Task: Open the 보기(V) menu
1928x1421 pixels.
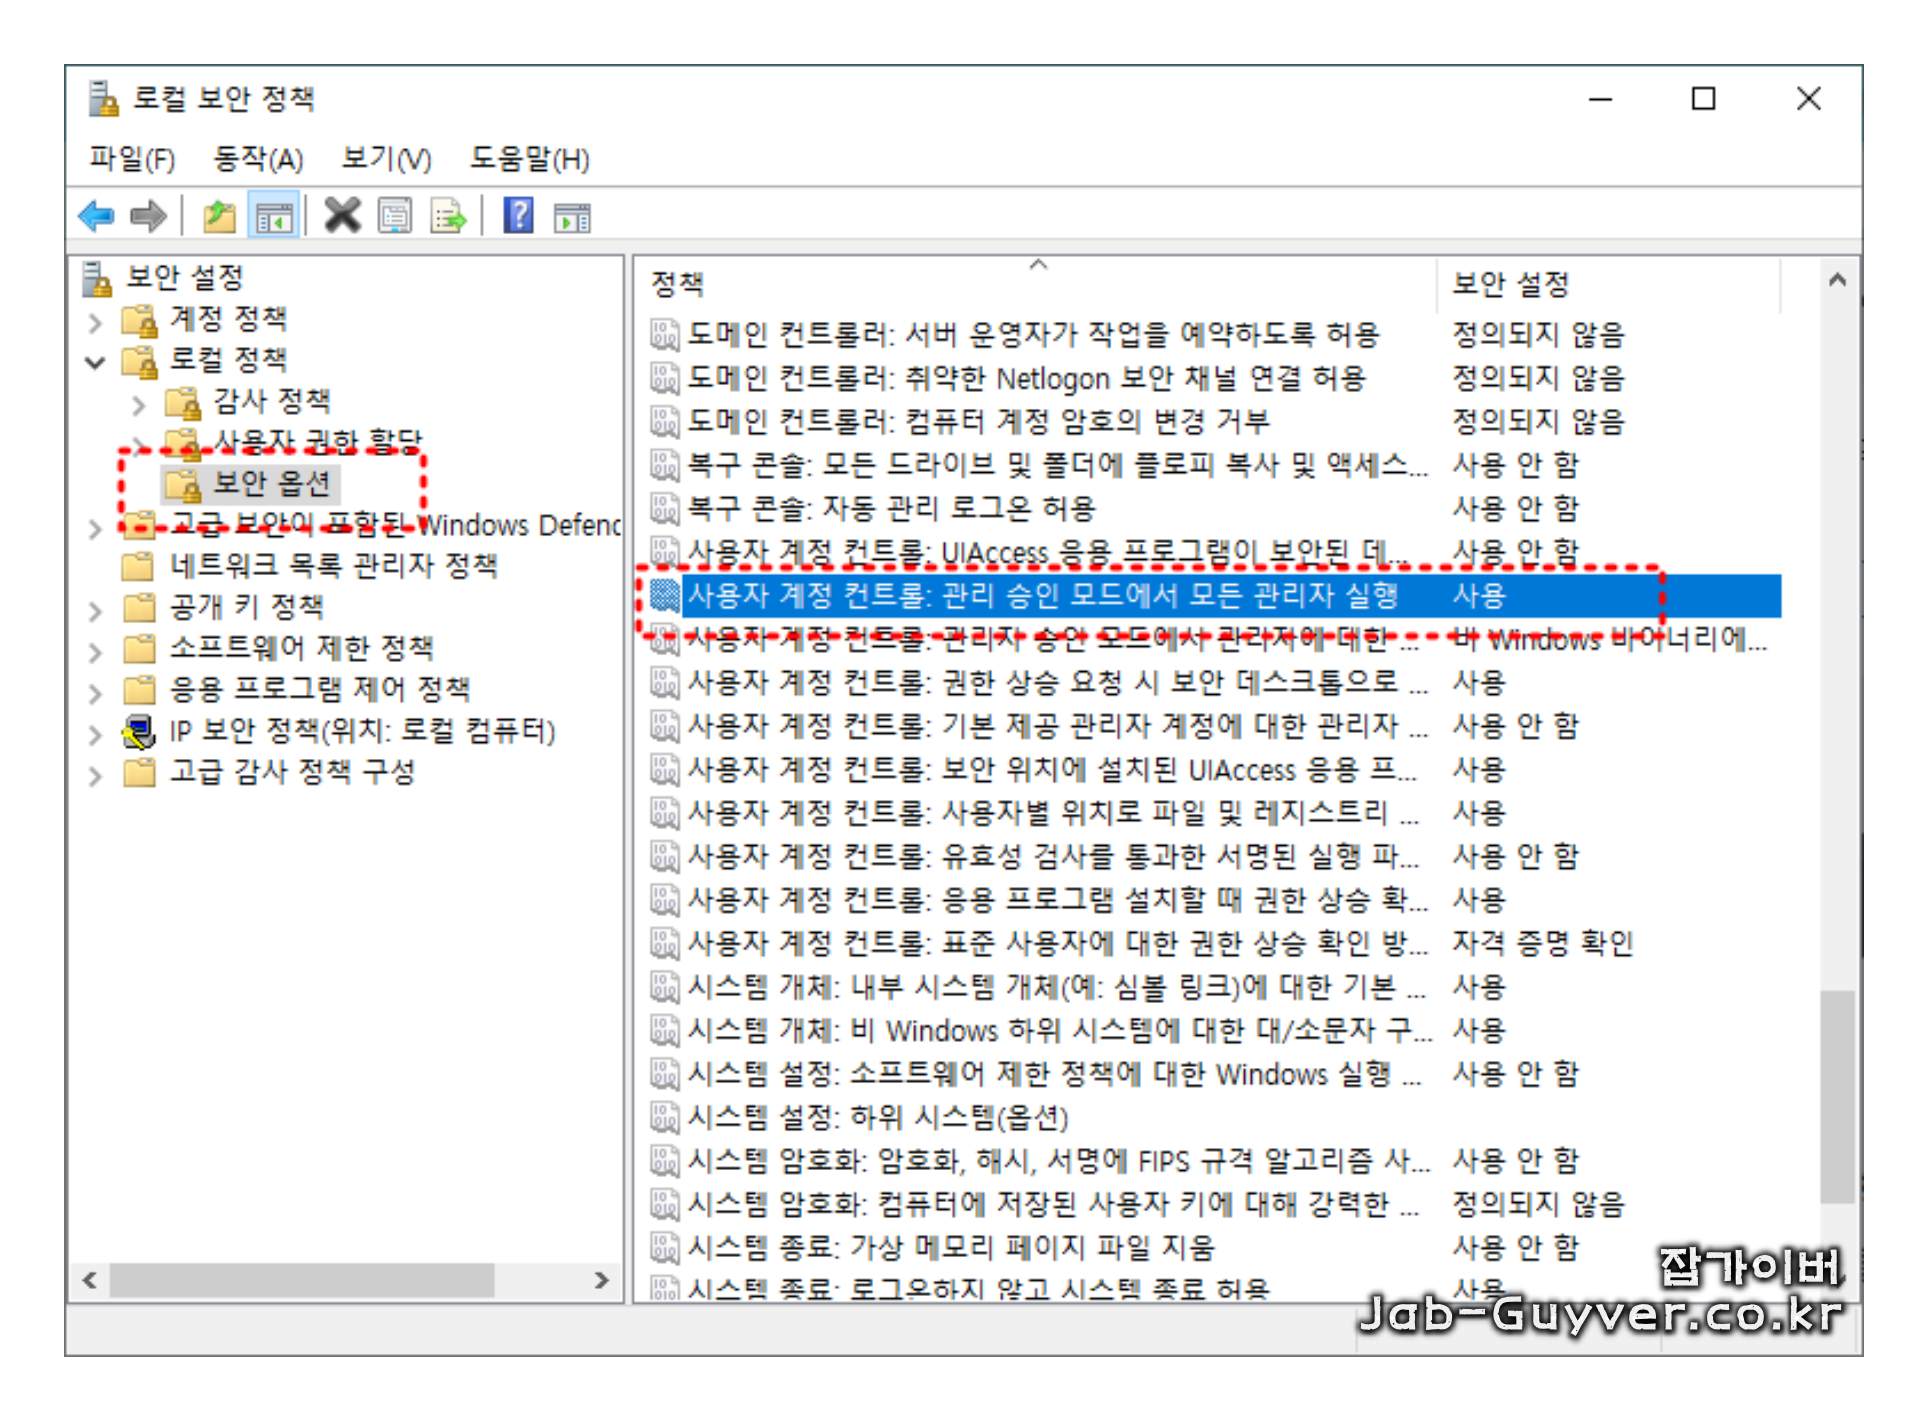Action: [x=386, y=159]
